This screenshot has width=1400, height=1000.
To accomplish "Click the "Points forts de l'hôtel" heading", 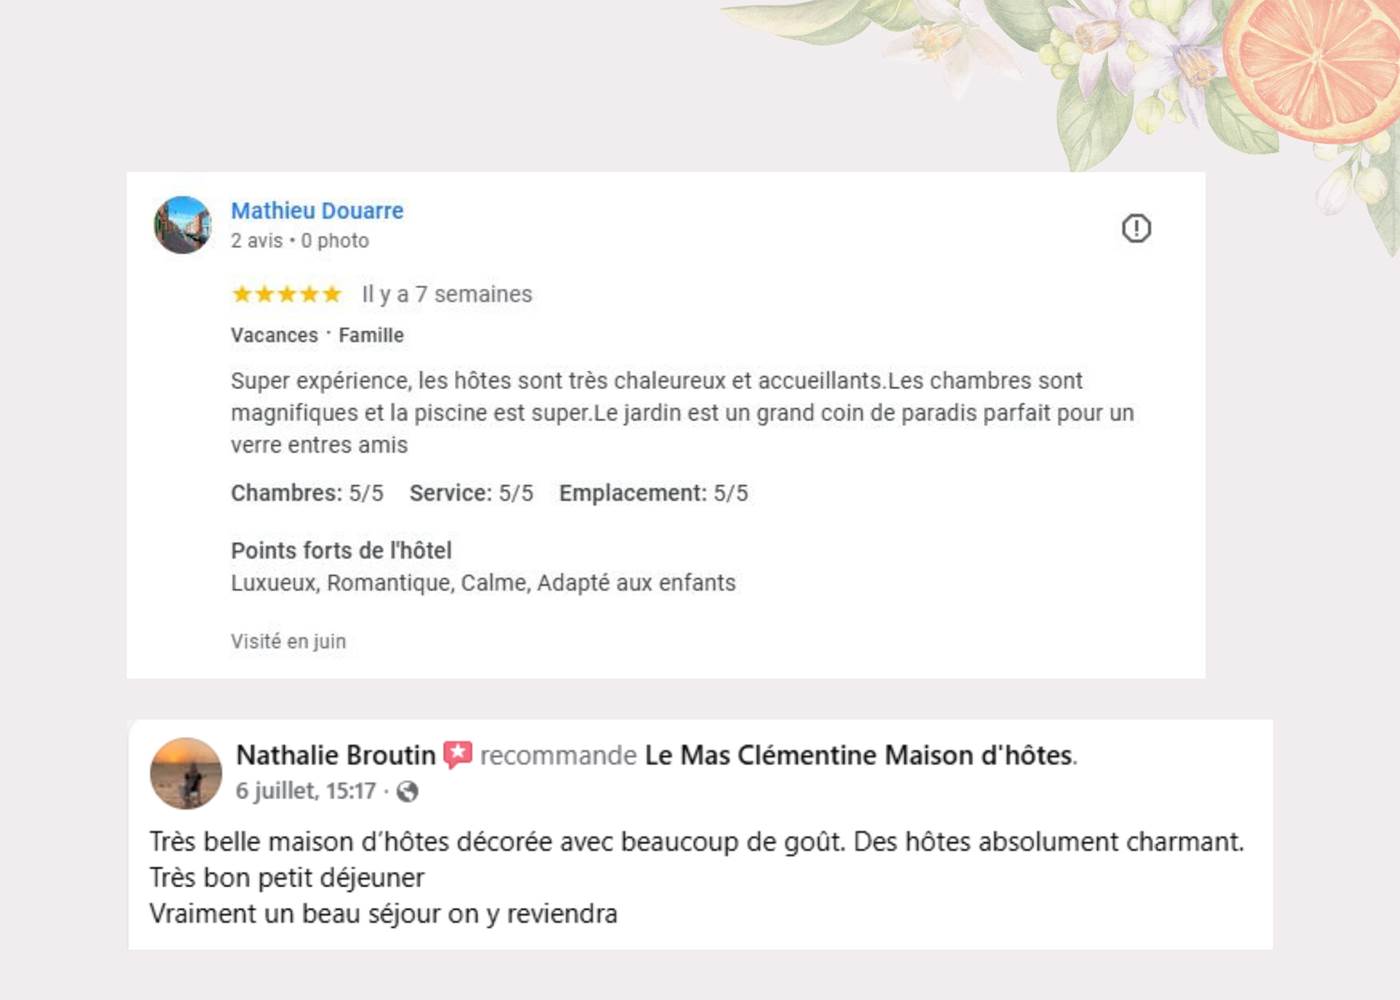I will click(341, 550).
